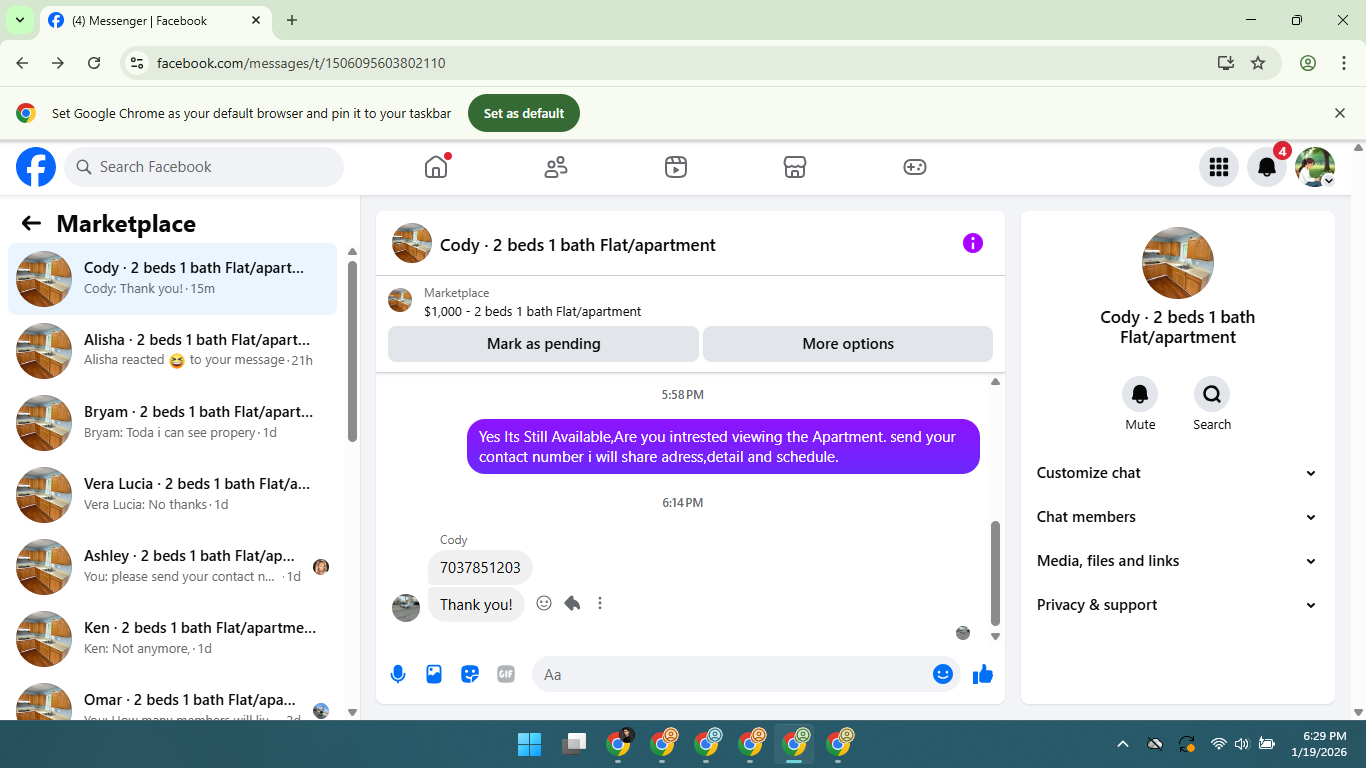1366x768 pixels.
Task: Open the Facebook apps grid menu
Action: (x=1218, y=167)
